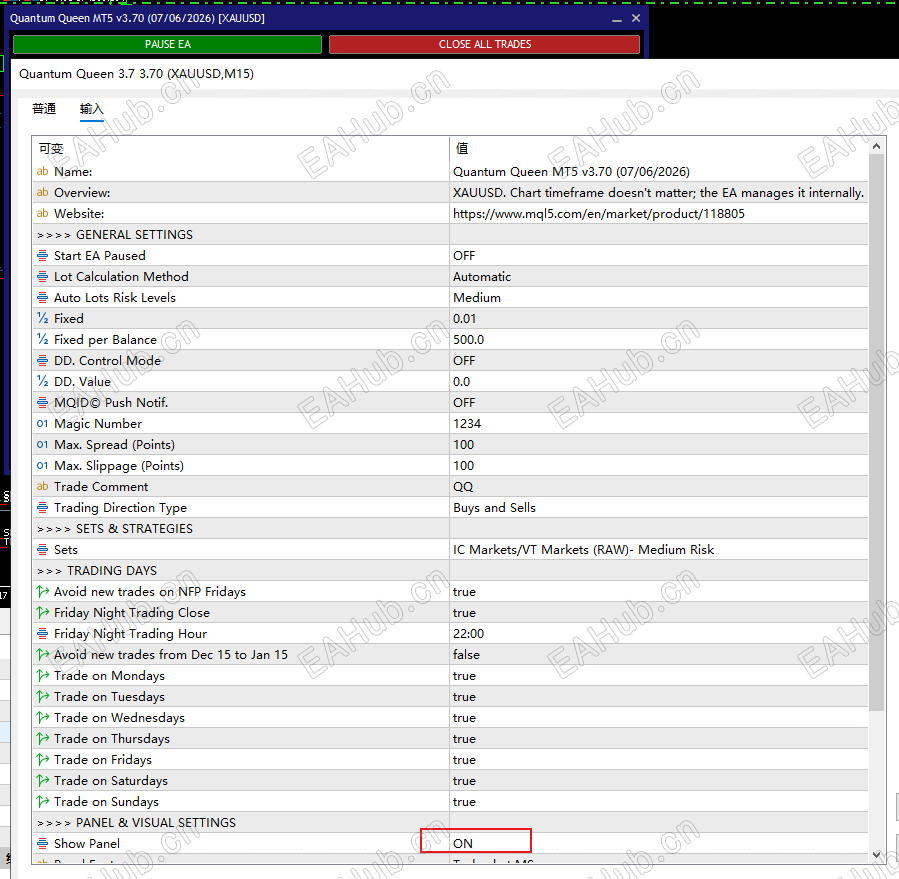Toggle Friday Night Trading Close true value
This screenshot has width=899, height=879.
[x=659, y=612]
